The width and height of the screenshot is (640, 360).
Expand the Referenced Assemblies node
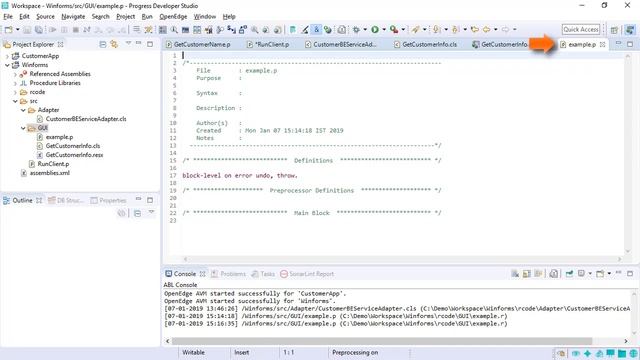click(x=16, y=74)
